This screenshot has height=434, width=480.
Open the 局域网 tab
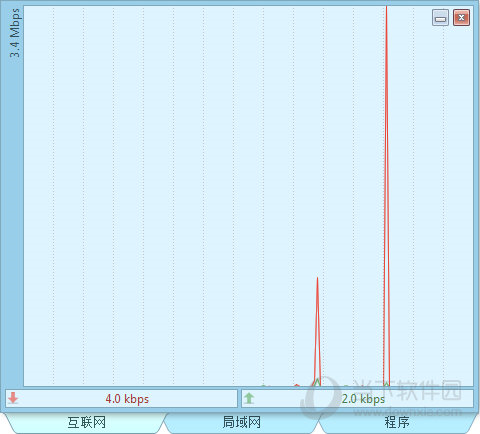click(241, 423)
